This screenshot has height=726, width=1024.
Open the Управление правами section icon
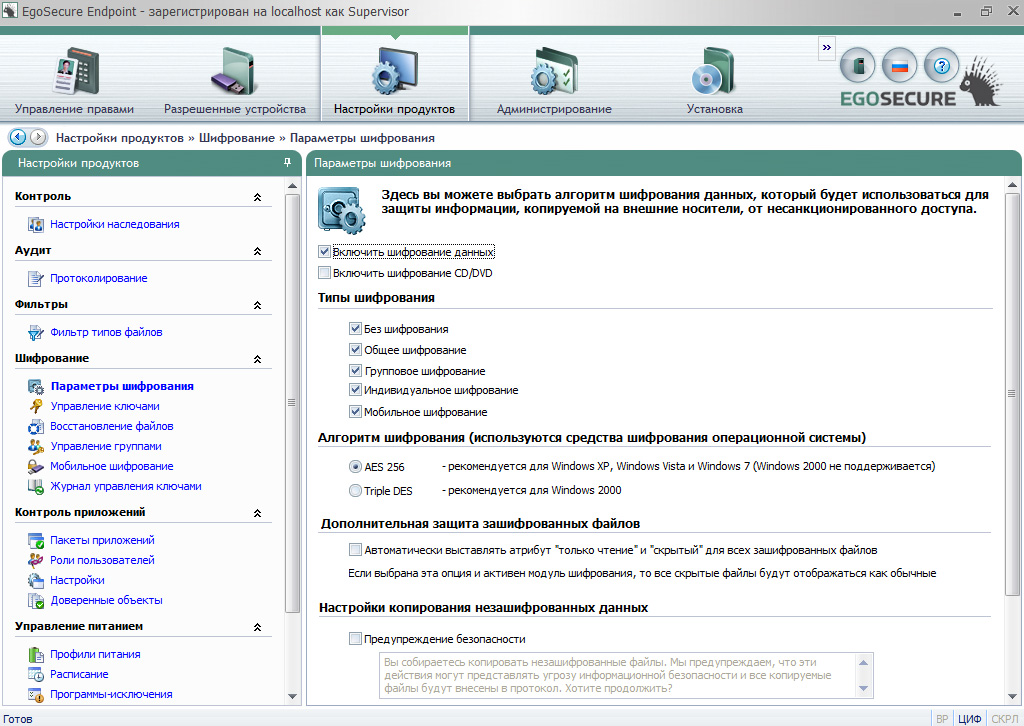[x=74, y=71]
